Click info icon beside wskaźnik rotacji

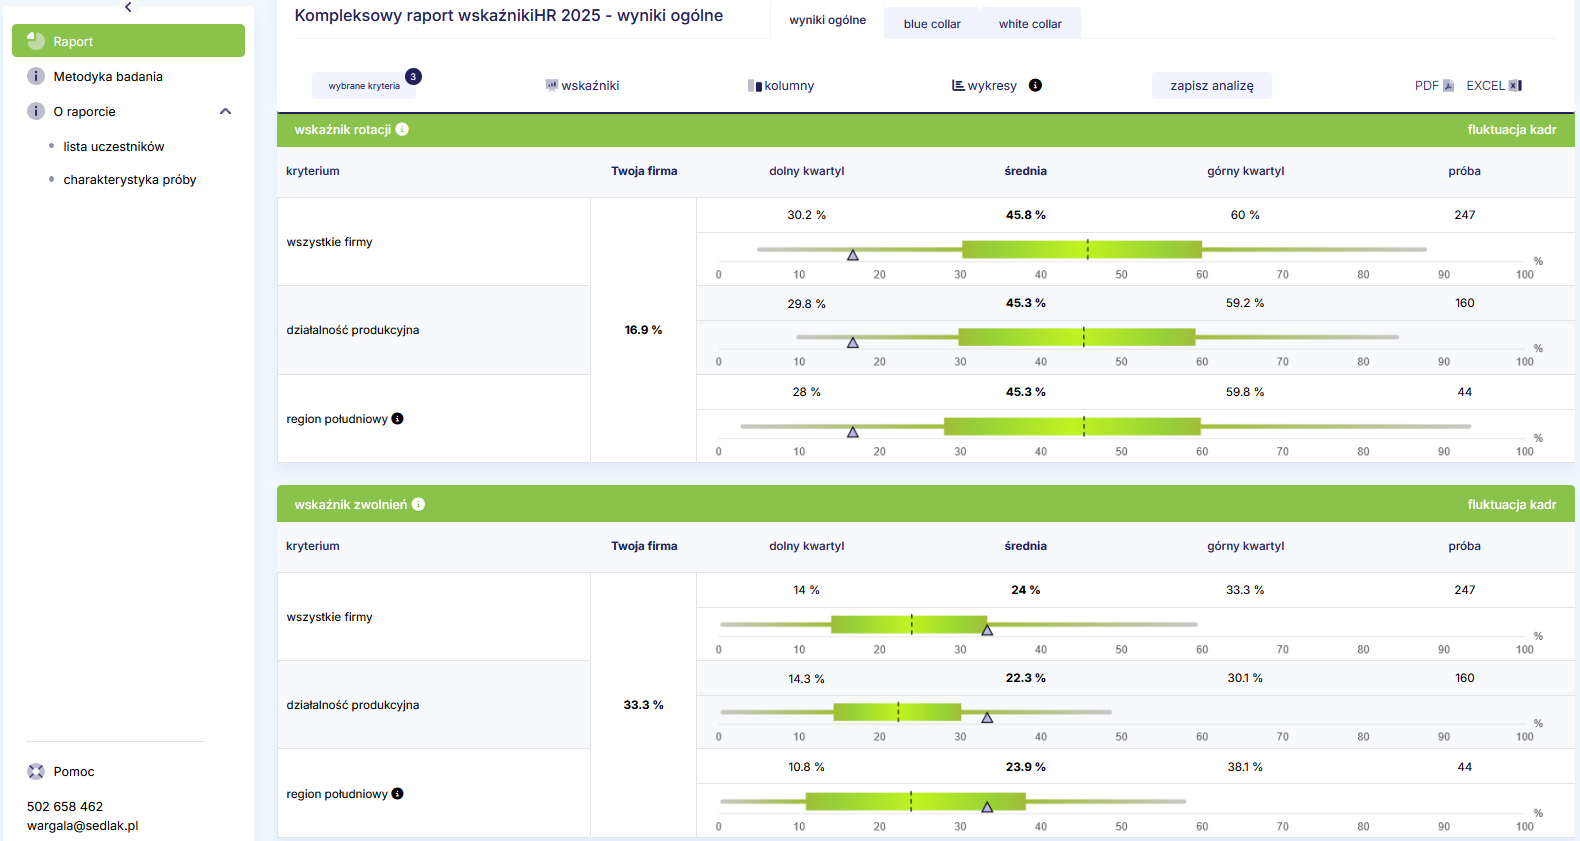point(402,129)
